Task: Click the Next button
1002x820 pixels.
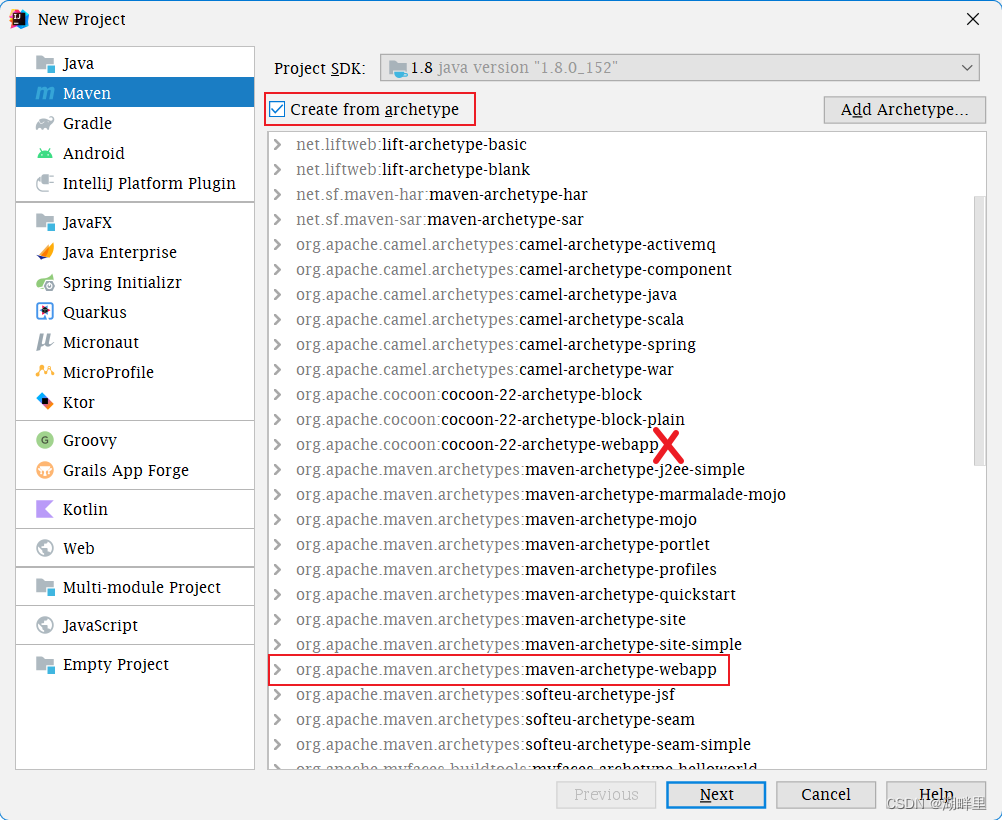Action: tap(716, 794)
